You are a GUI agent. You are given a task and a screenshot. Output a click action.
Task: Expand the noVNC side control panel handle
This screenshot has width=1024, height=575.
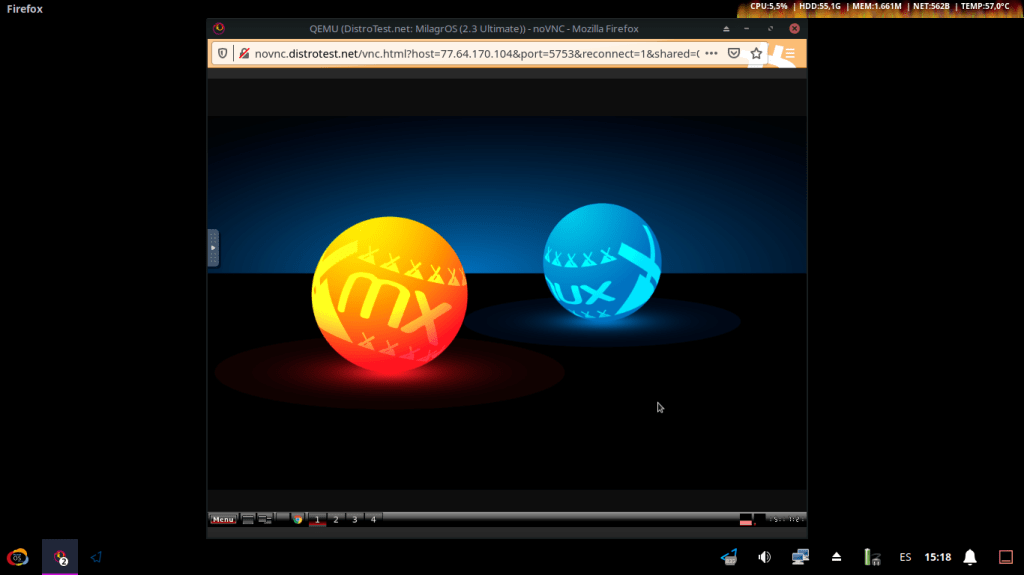[x=212, y=247]
